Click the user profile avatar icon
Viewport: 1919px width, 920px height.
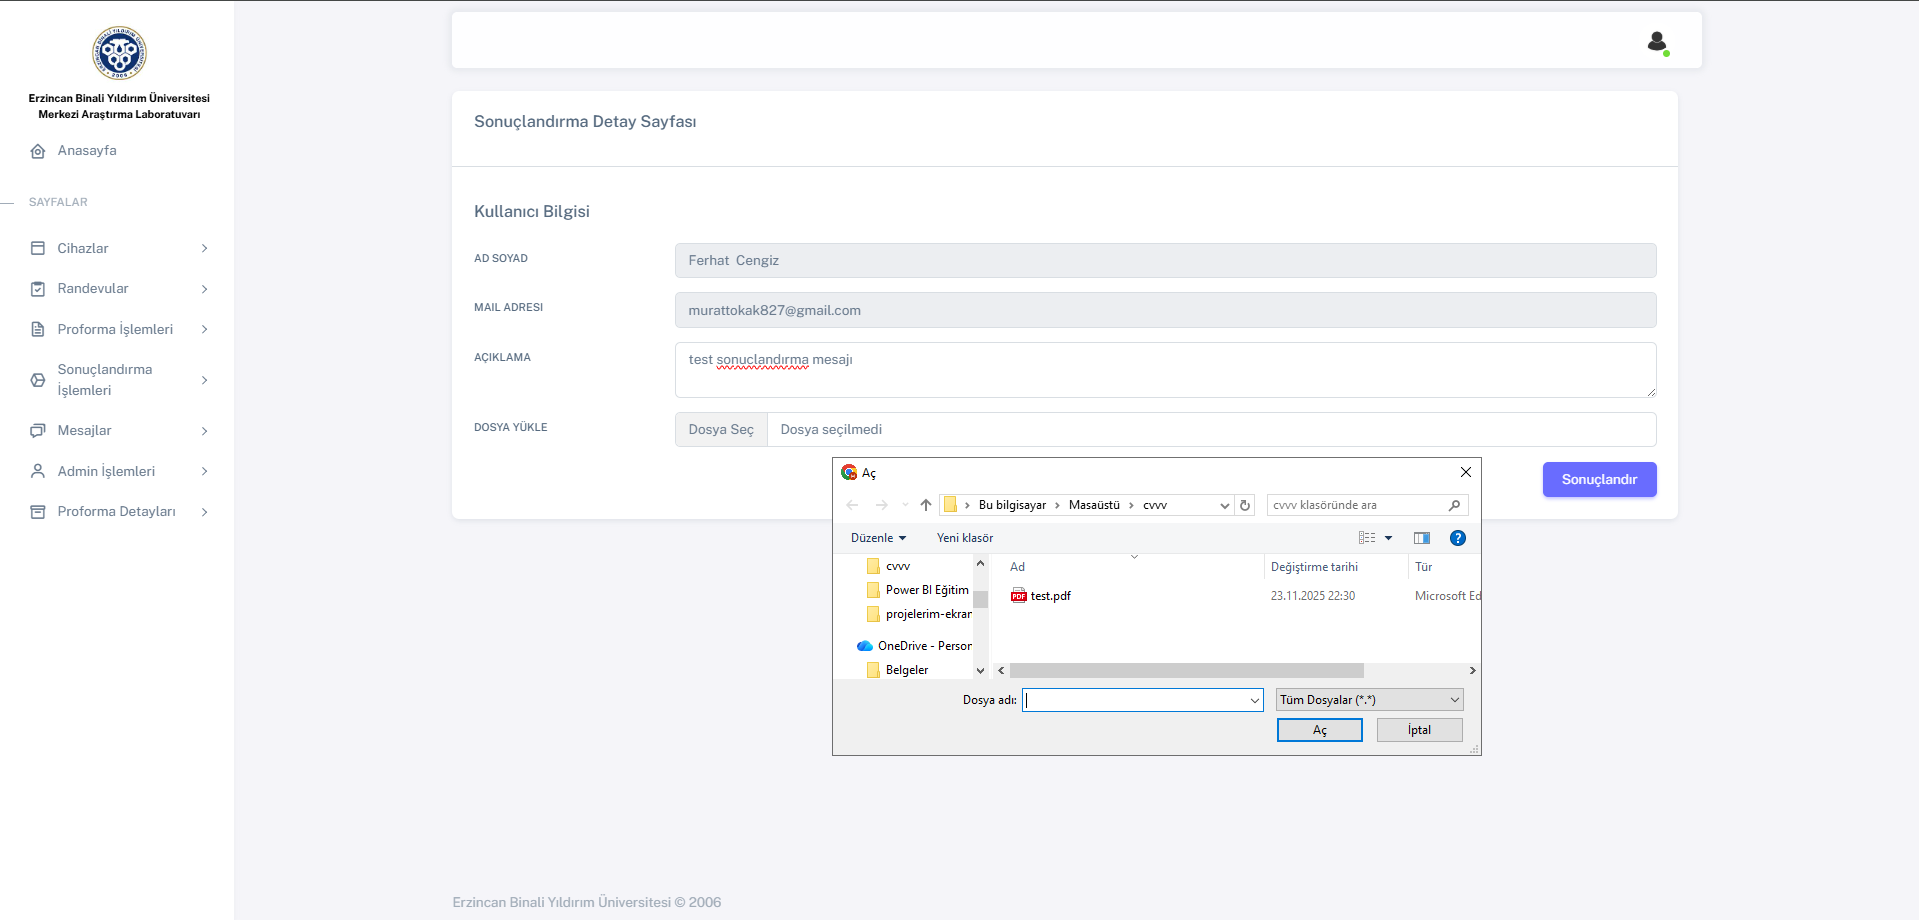coord(1657,42)
